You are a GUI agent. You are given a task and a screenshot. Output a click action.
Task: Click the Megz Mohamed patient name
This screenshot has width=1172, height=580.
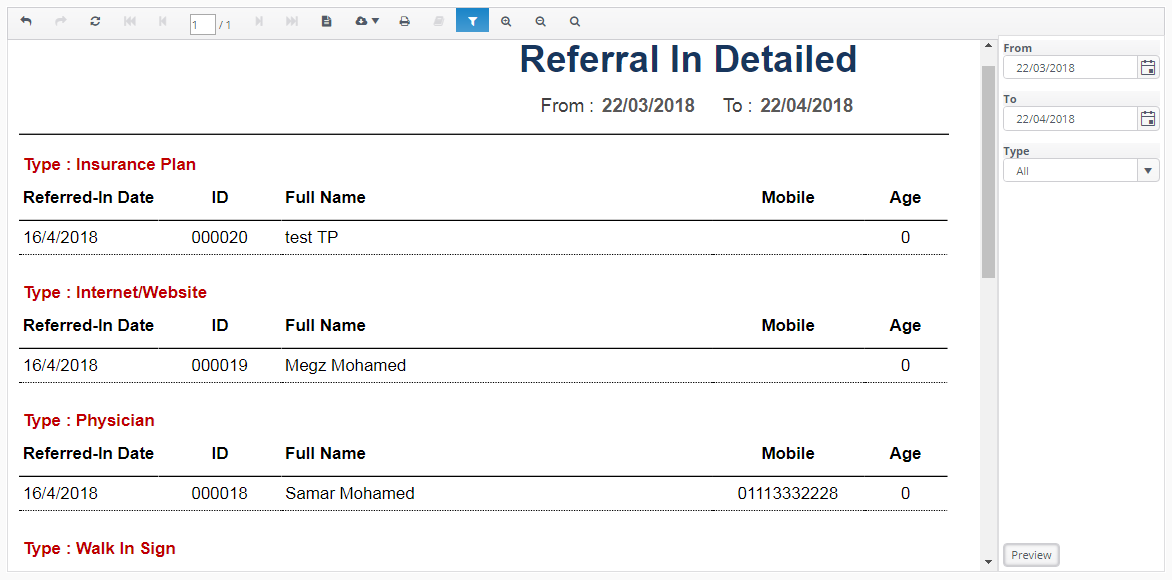[345, 366]
